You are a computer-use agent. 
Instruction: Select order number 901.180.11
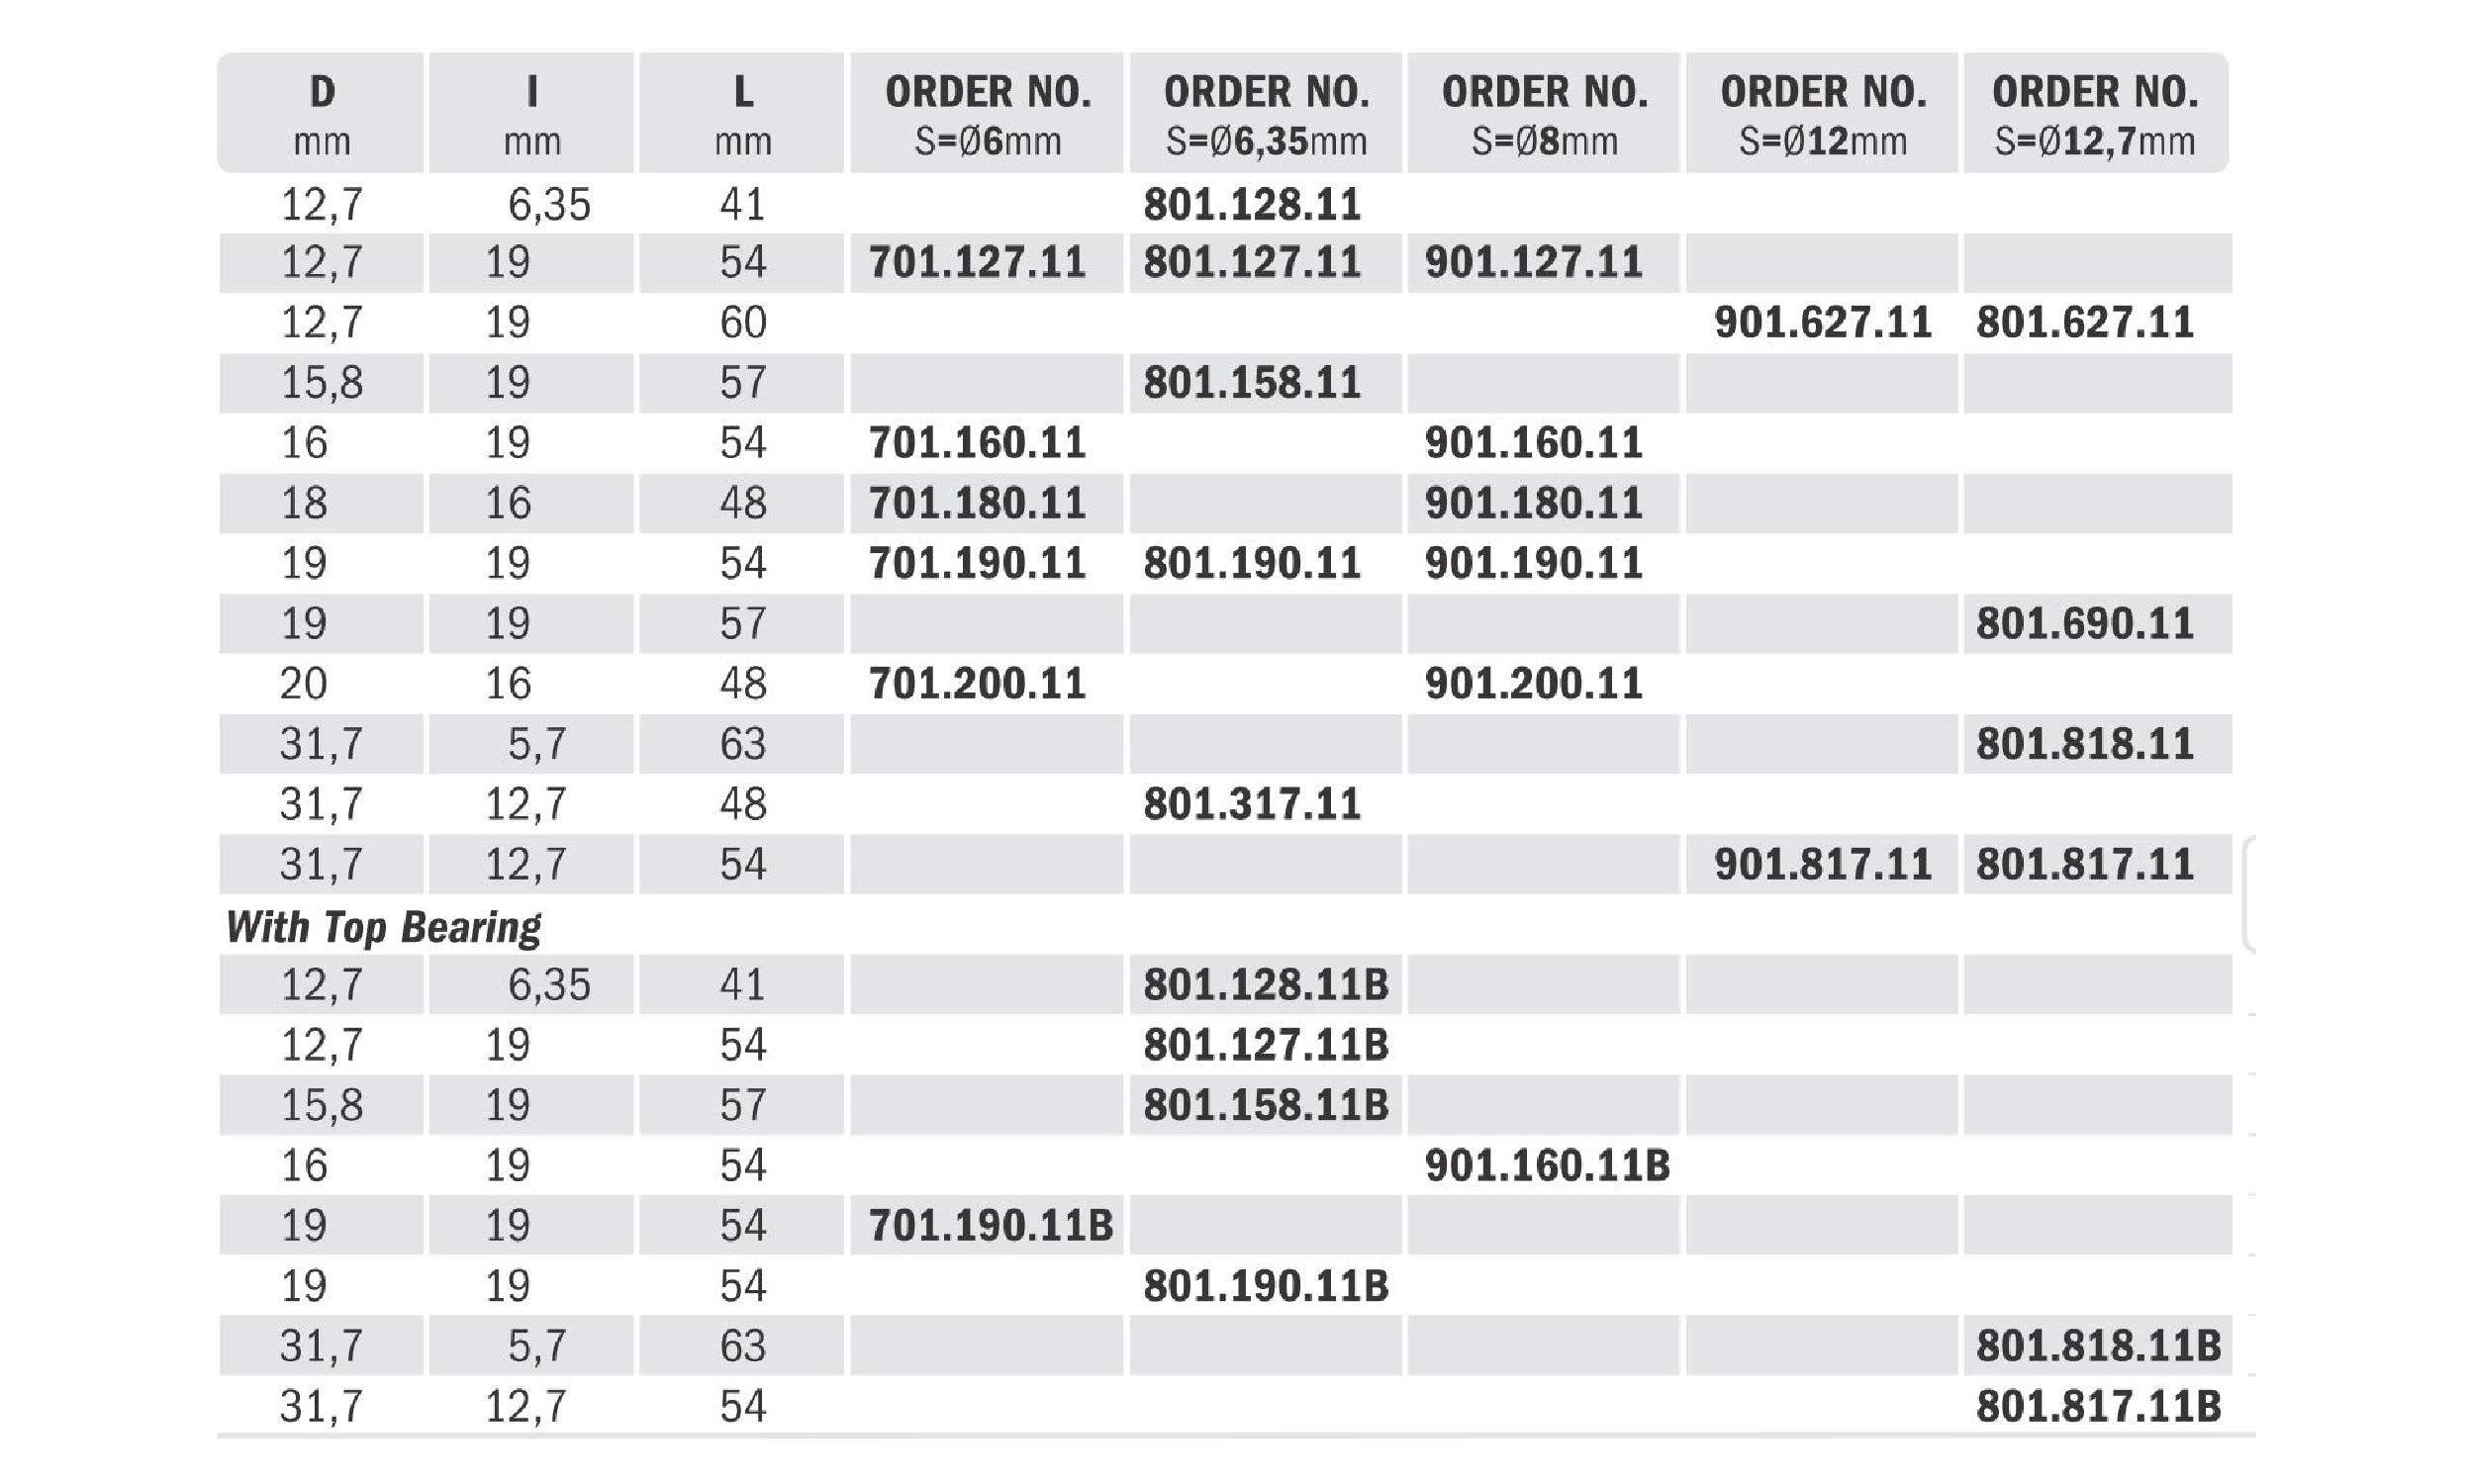point(1533,503)
